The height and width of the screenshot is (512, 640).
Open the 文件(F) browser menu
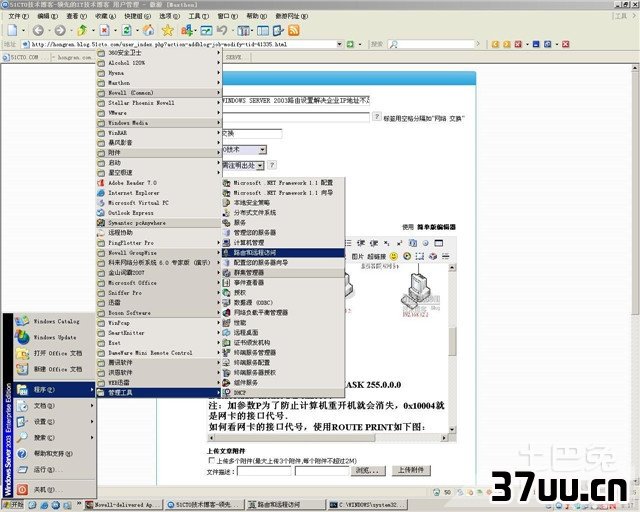coord(18,16)
